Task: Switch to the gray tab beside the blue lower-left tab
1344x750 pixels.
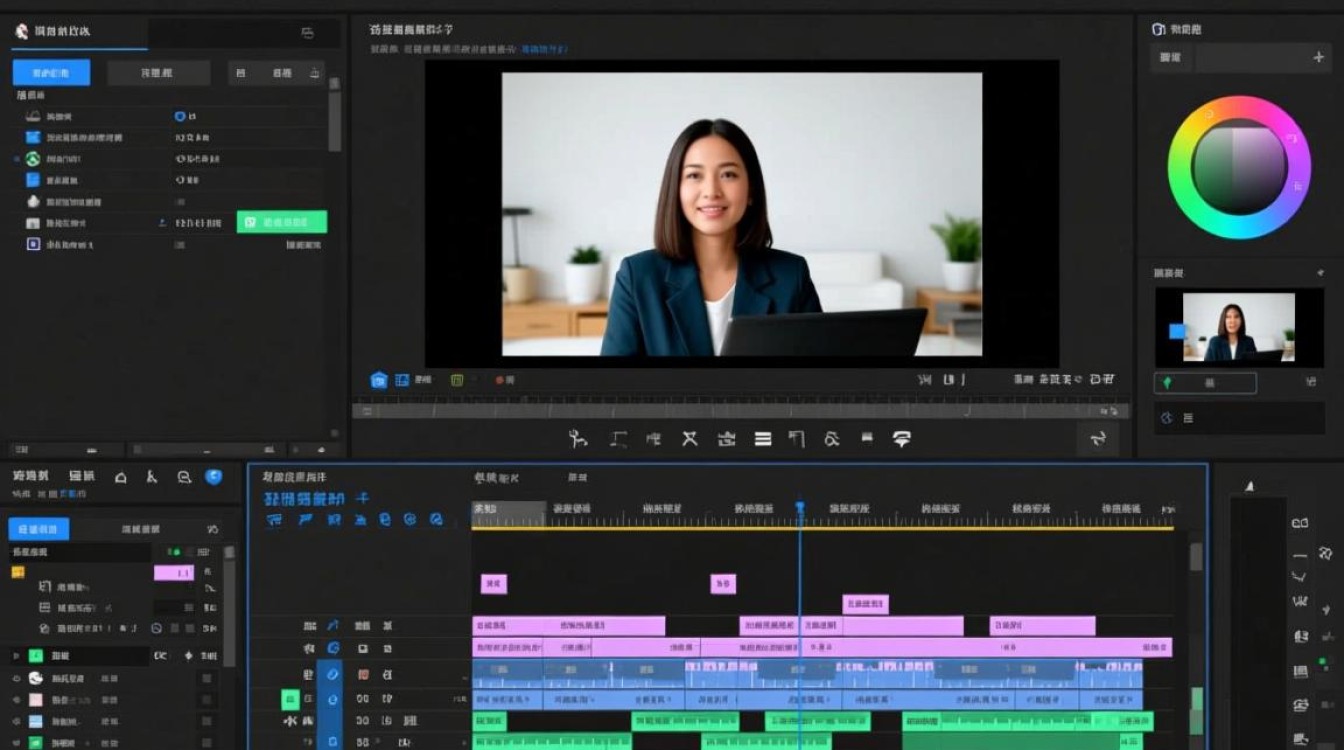Action: (141, 529)
